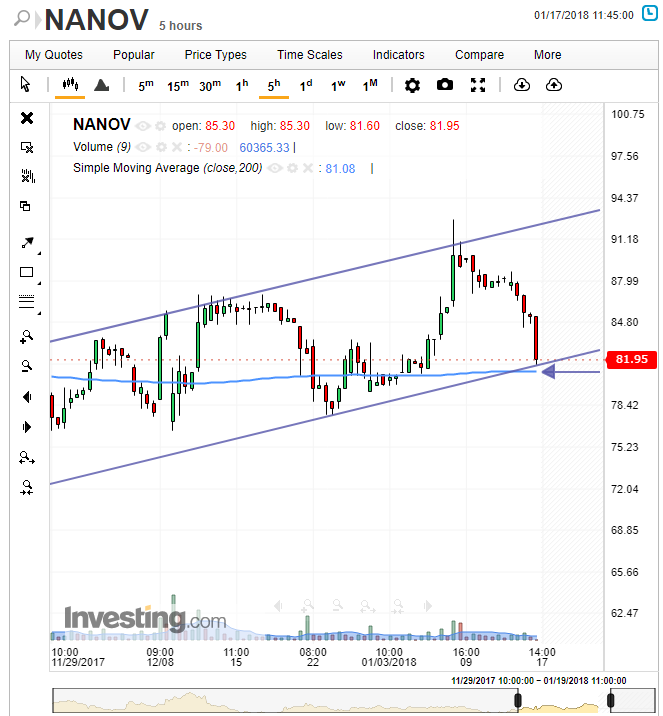Move chart left with sidebar arrow
The image size is (663, 716).
pyautogui.click(x=27, y=397)
